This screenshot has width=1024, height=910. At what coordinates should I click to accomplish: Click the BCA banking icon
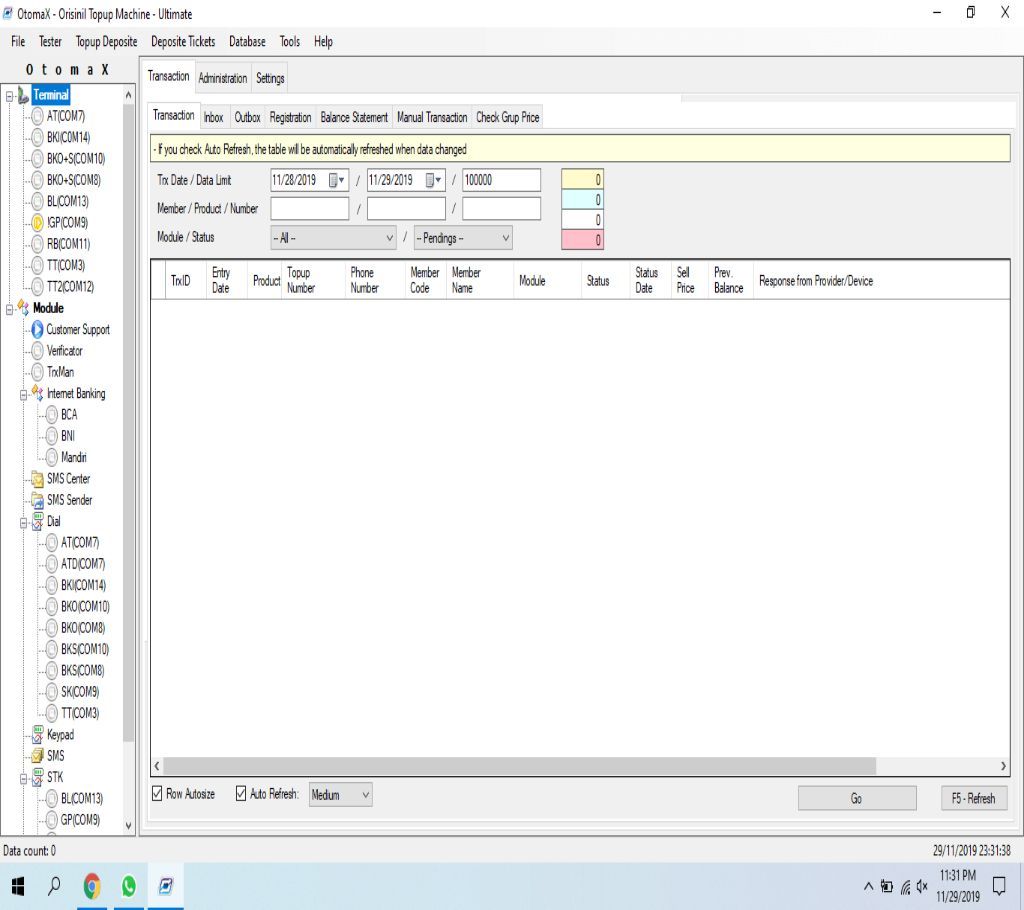52,415
